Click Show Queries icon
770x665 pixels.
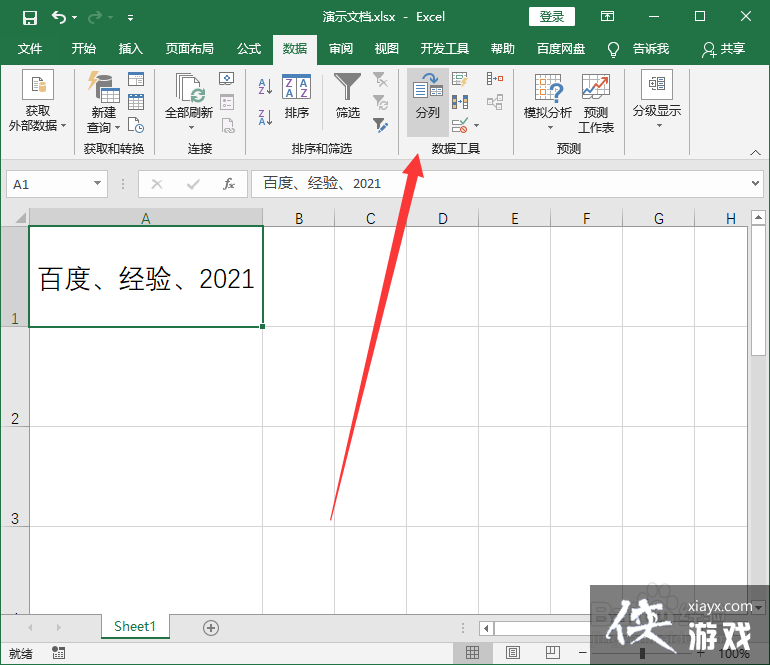coord(136,79)
